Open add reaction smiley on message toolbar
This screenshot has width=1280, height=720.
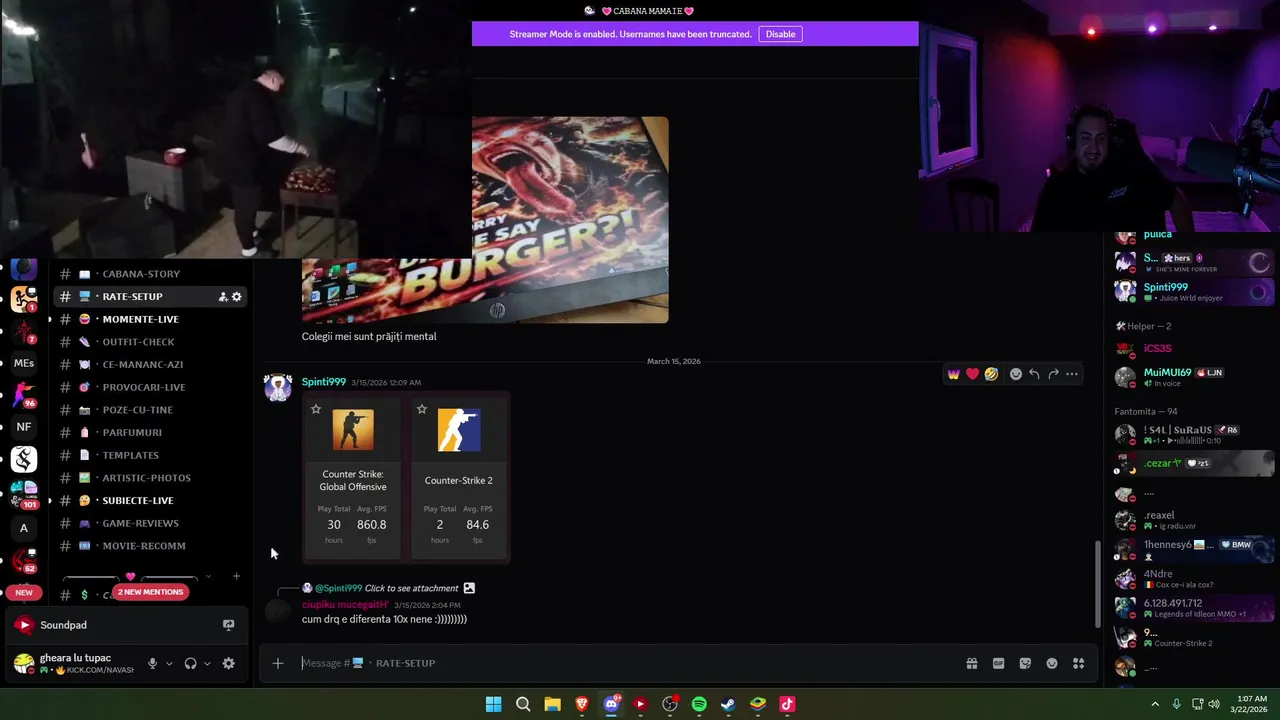click(1016, 374)
